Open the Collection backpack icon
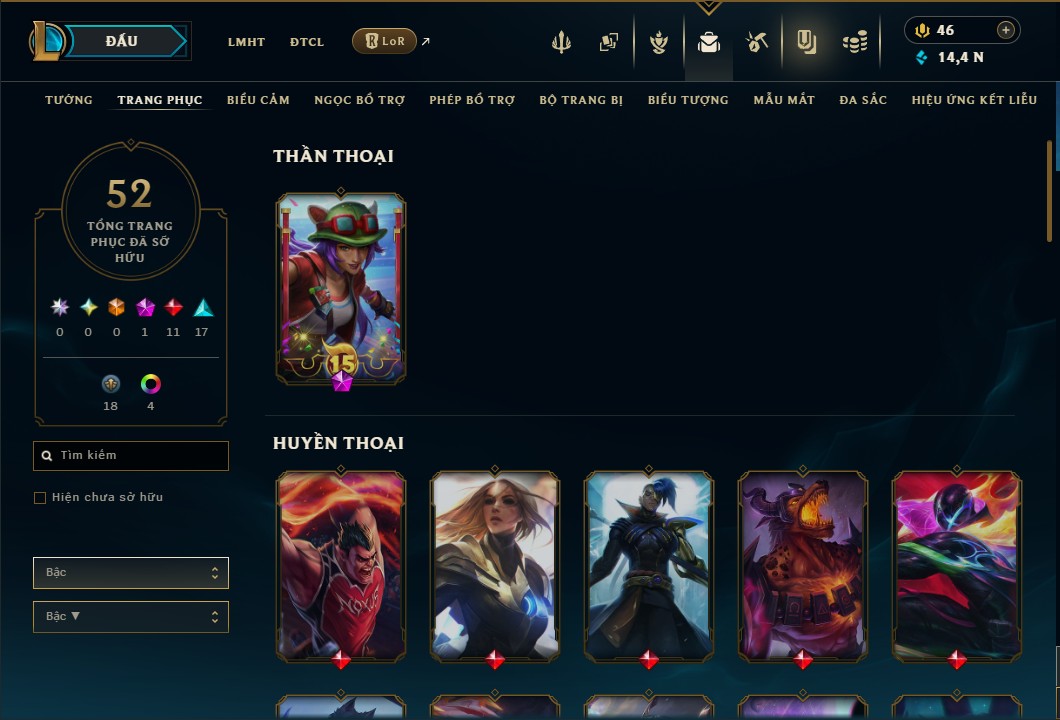The width and height of the screenshot is (1060, 720). point(708,43)
